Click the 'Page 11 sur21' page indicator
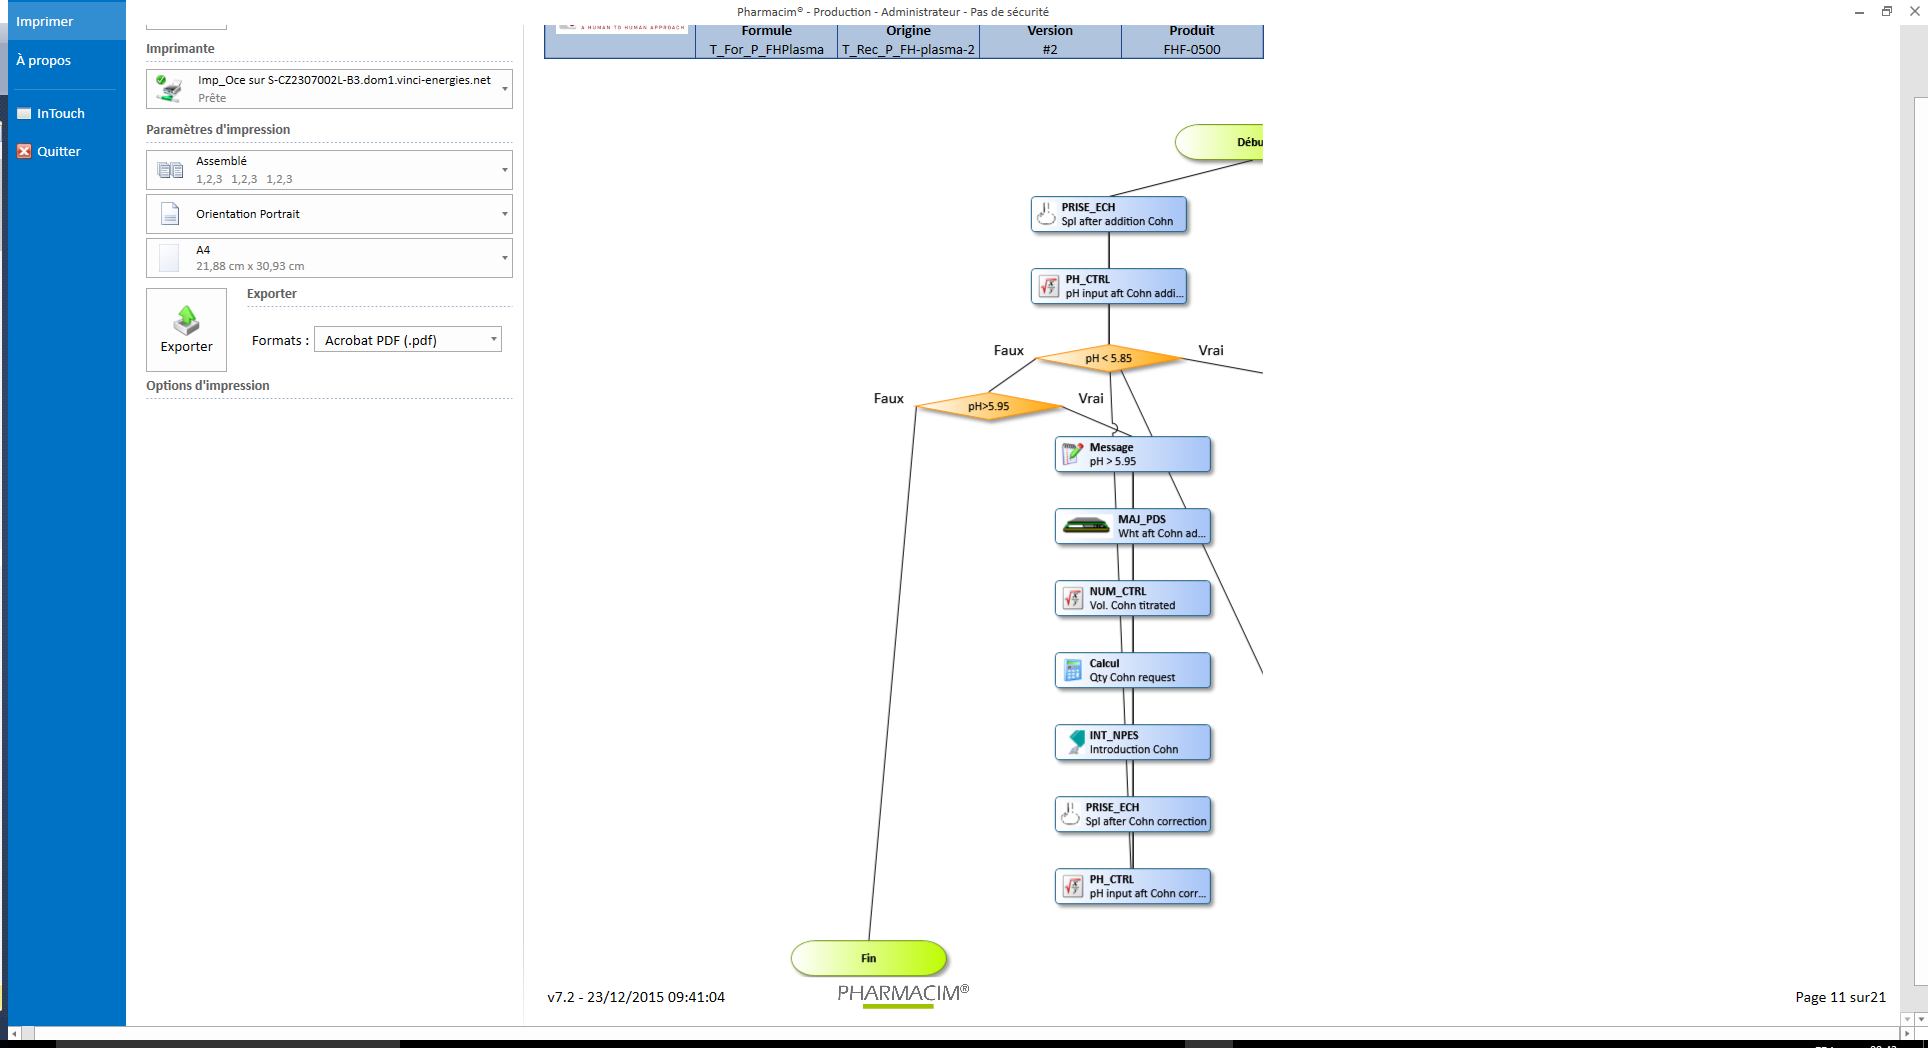The image size is (1928, 1048). (1840, 997)
